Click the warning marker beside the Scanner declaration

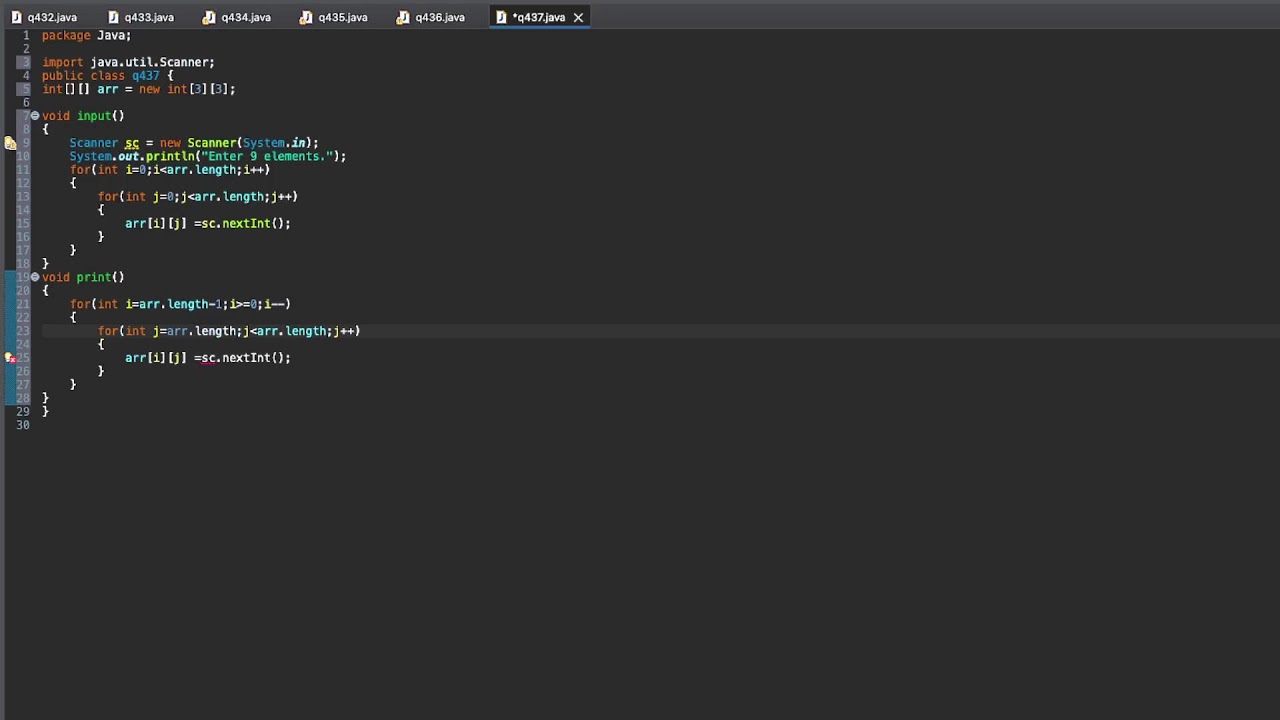point(10,143)
